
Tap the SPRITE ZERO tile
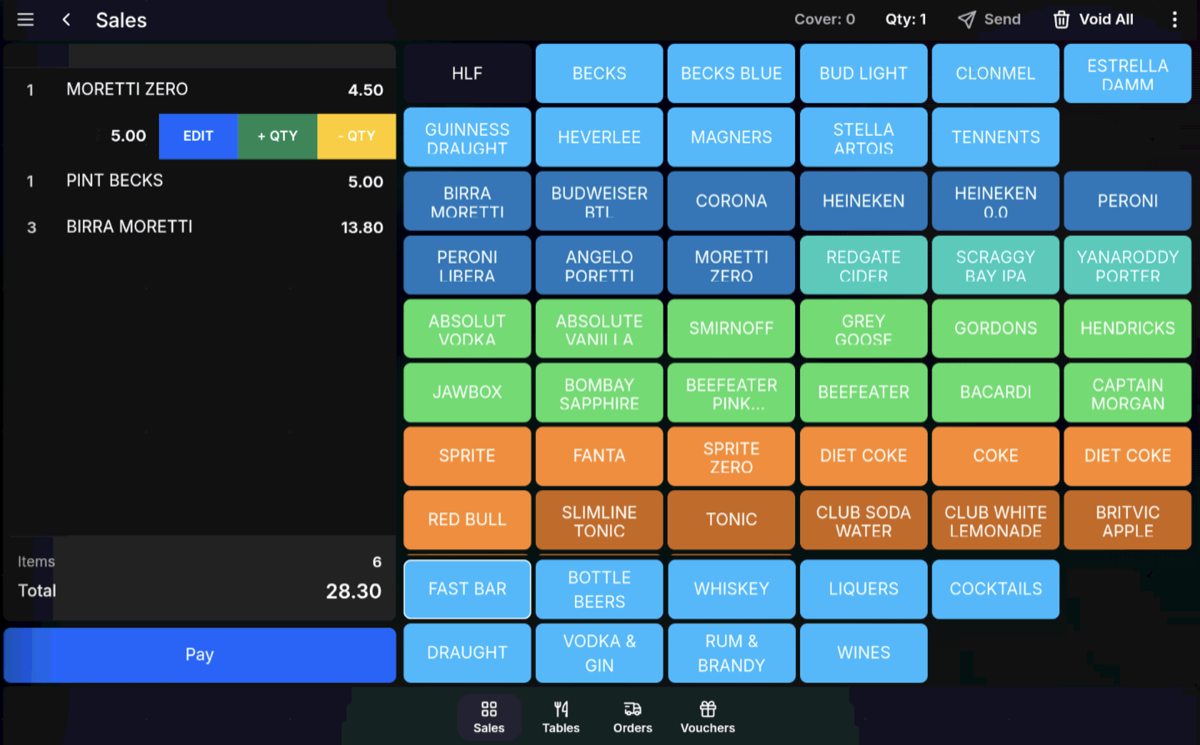[x=731, y=456]
